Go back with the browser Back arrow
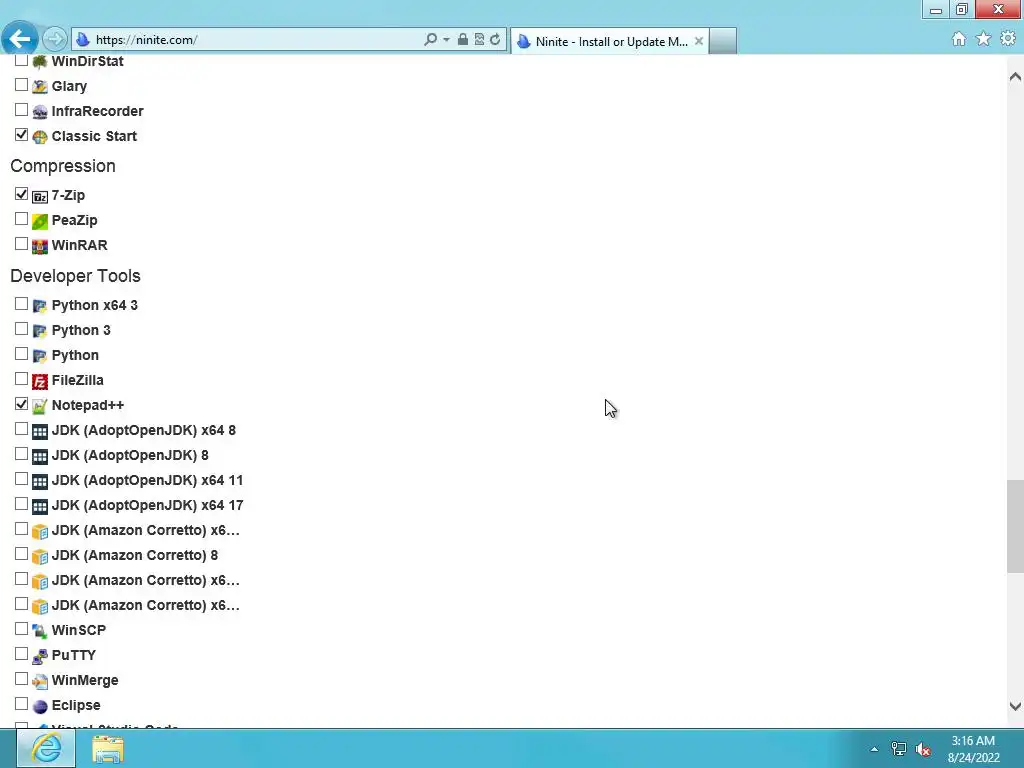Image resolution: width=1024 pixels, height=768 pixels. point(20,39)
